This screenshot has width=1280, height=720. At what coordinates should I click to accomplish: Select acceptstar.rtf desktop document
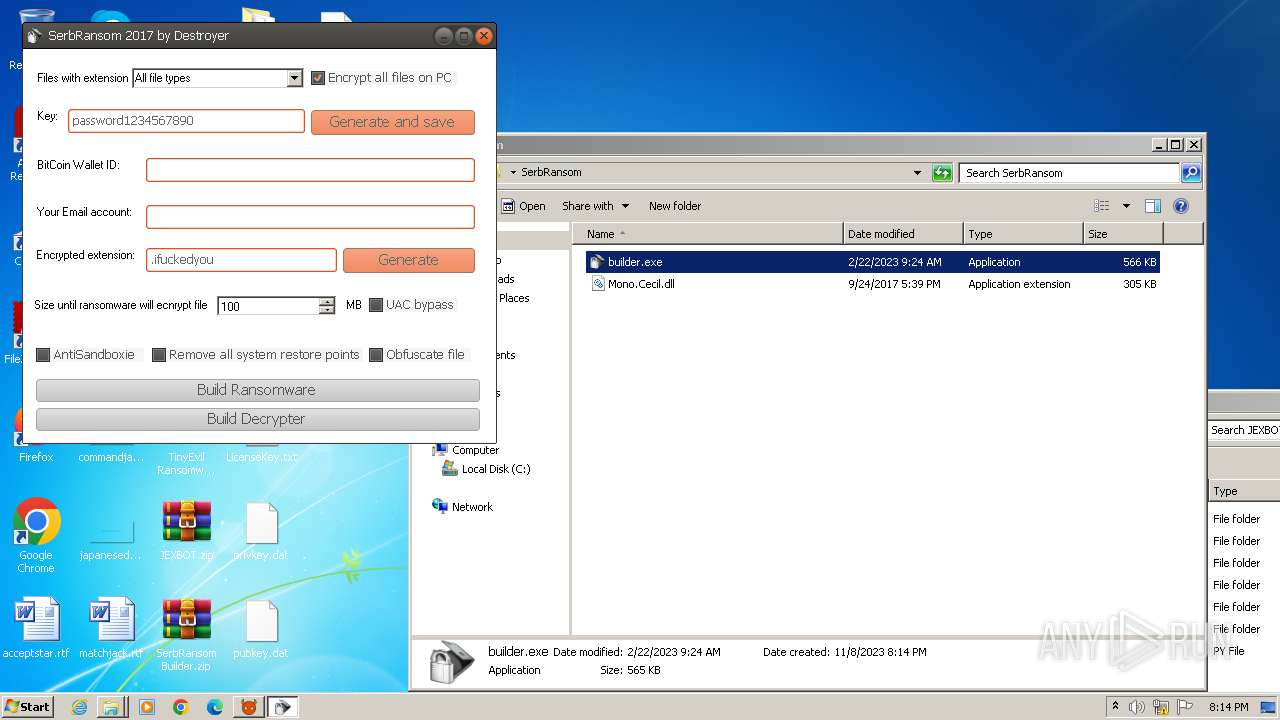pos(36,629)
